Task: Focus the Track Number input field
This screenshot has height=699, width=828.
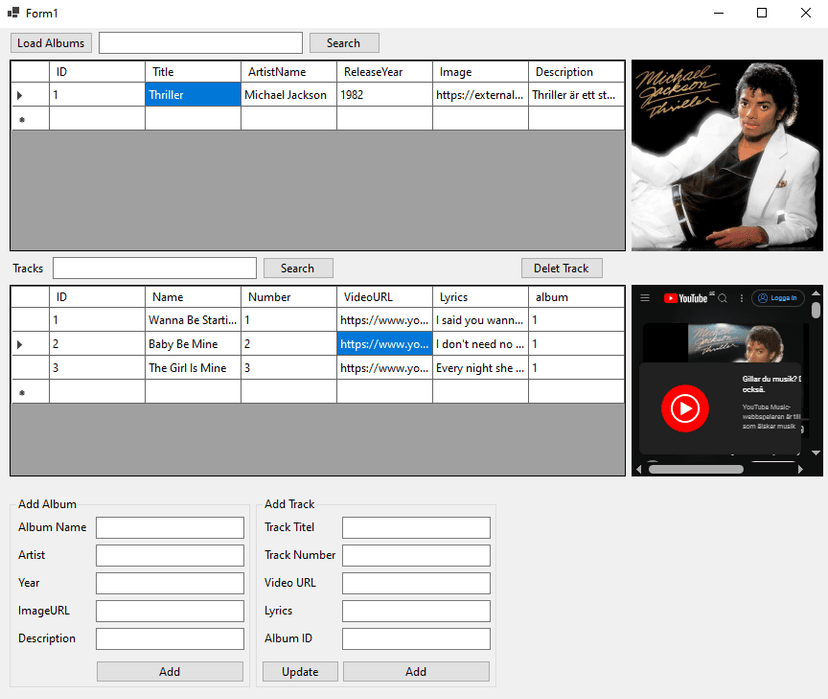Action: (x=416, y=555)
